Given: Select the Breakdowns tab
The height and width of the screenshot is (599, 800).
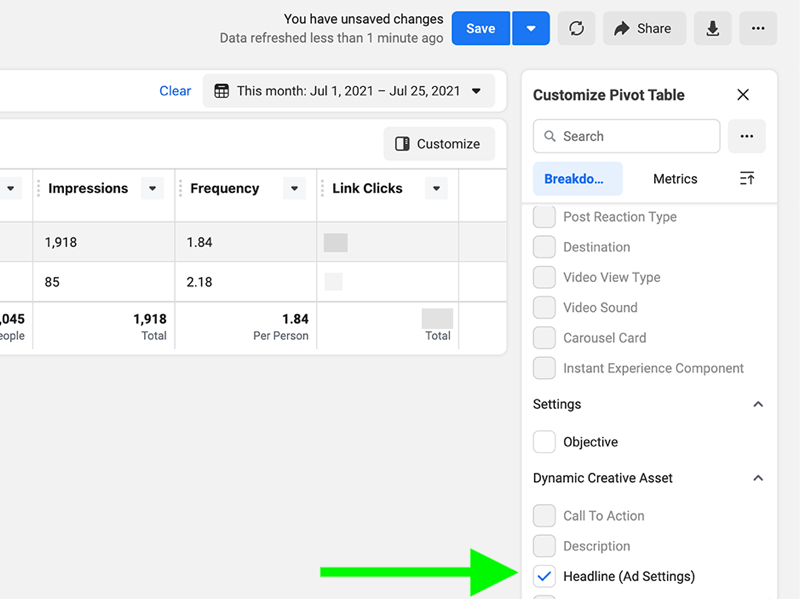Looking at the screenshot, I should coord(577,179).
